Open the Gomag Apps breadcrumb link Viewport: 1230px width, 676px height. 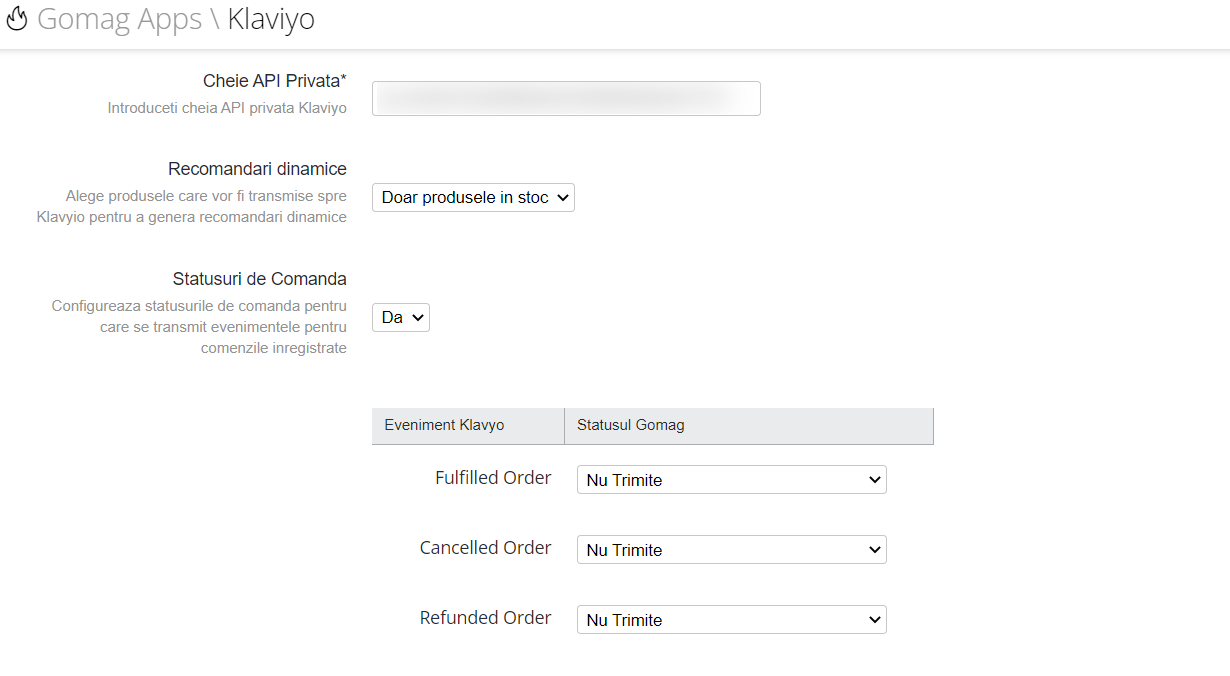point(119,19)
